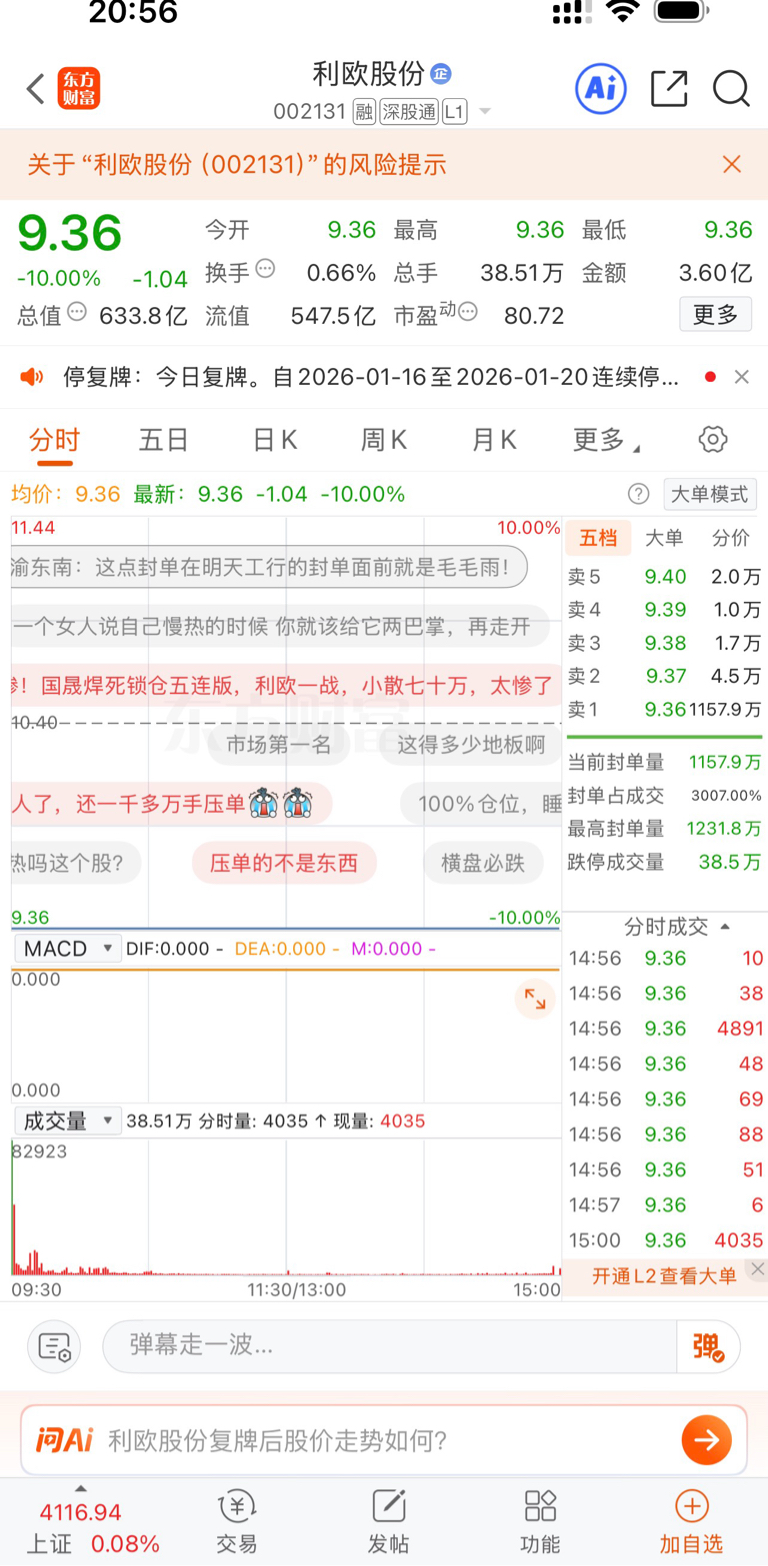Open the danmaku settings list icon
Image resolution: width=768 pixels, height=1566 pixels.
(x=54, y=1346)
